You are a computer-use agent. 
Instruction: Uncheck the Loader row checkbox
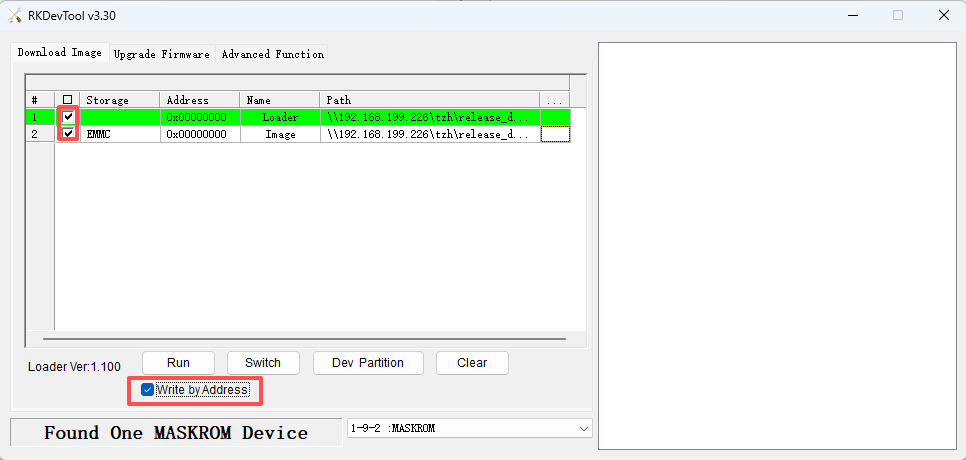(x=68, y=117)
